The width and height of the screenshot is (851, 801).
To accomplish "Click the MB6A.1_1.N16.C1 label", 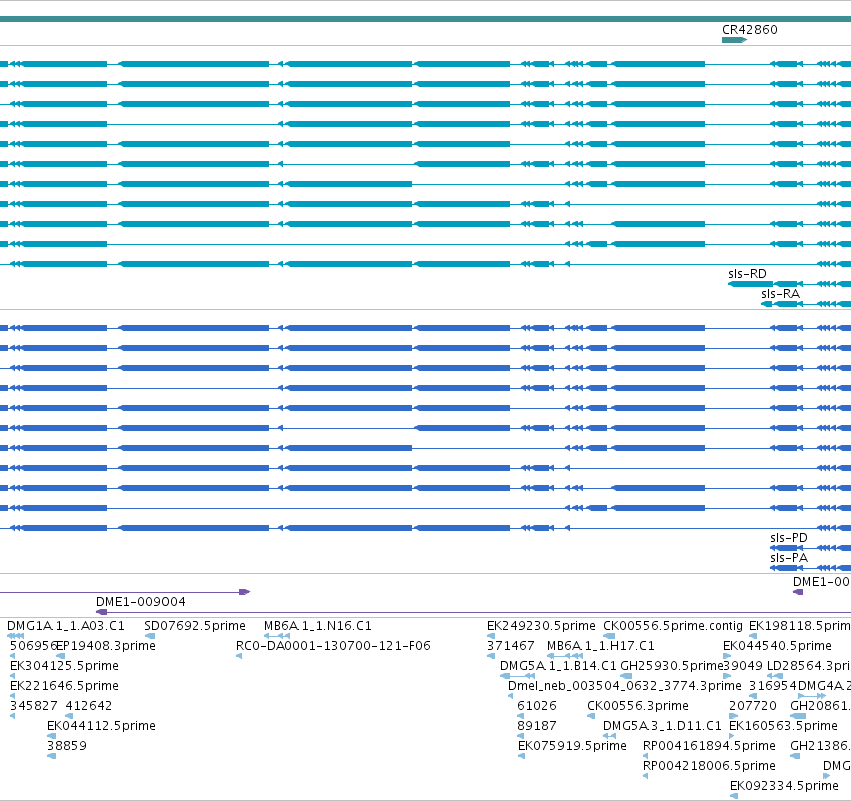I will tap(317, 626).
